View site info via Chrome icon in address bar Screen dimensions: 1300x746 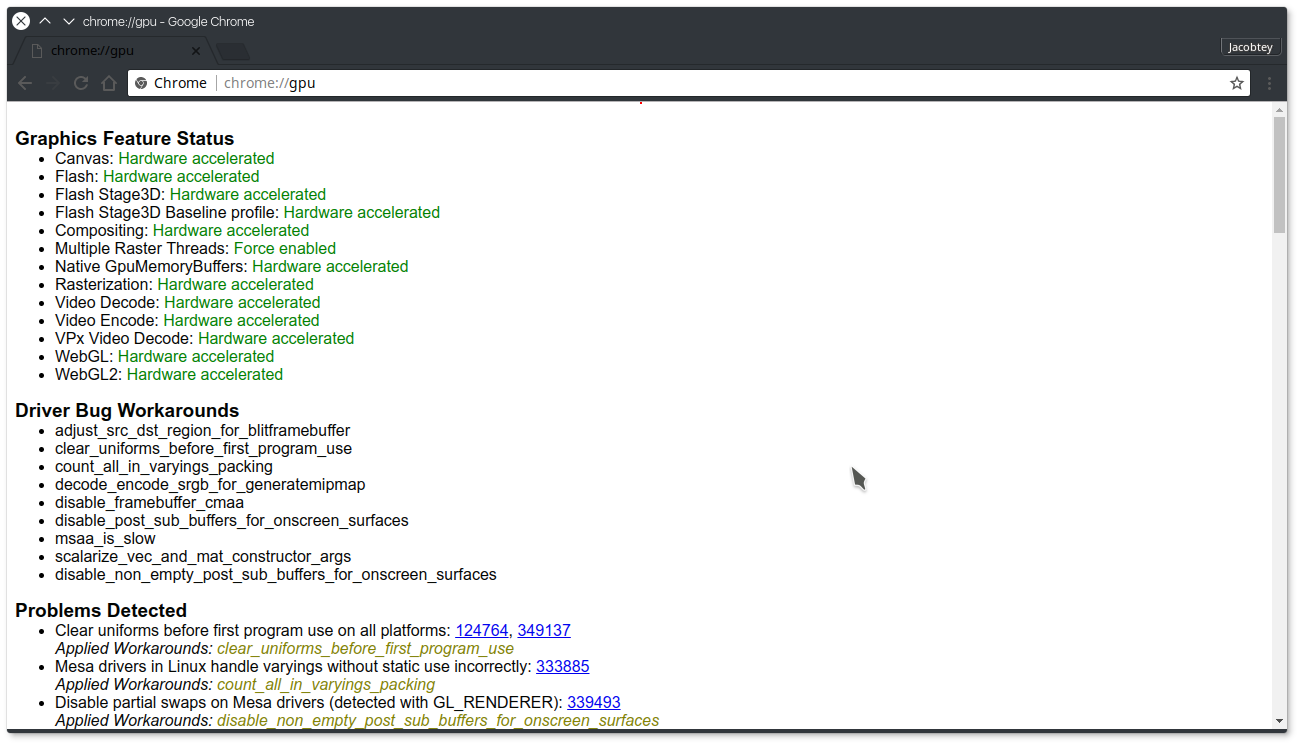pyautogui.click(x=142, y=83)
